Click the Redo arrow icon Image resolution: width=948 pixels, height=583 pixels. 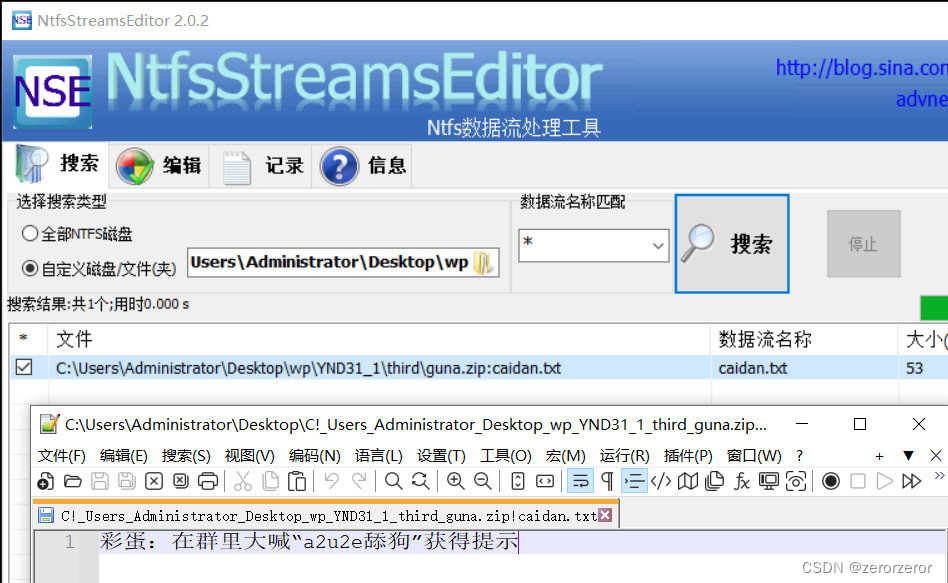pos(359,481)
